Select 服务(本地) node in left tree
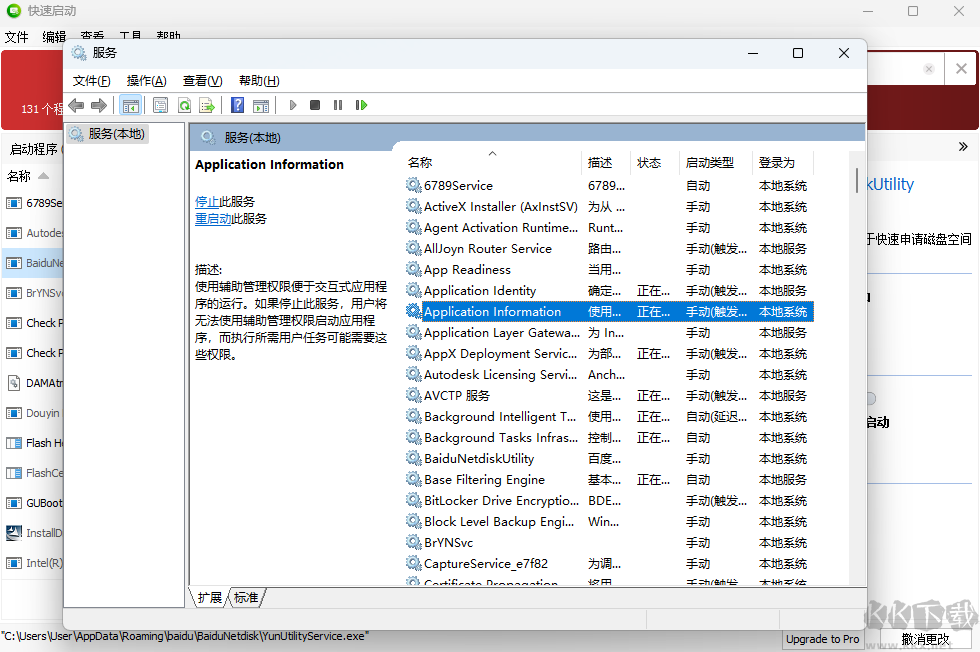980x652 pixels. 108,134
